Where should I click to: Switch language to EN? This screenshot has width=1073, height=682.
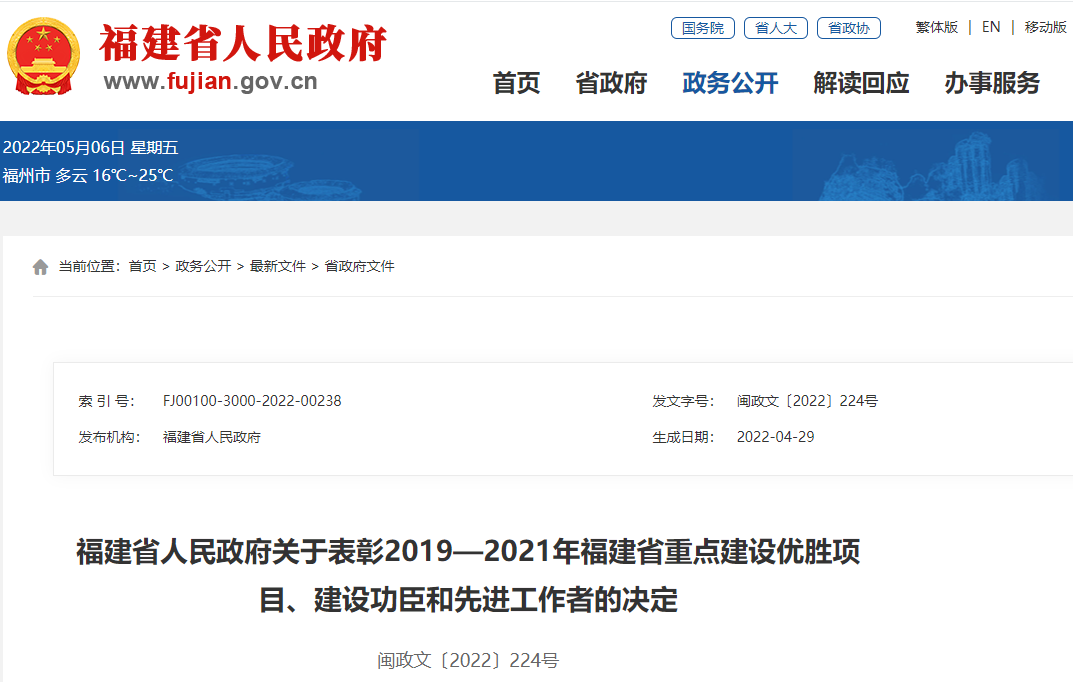coord(991,28)
